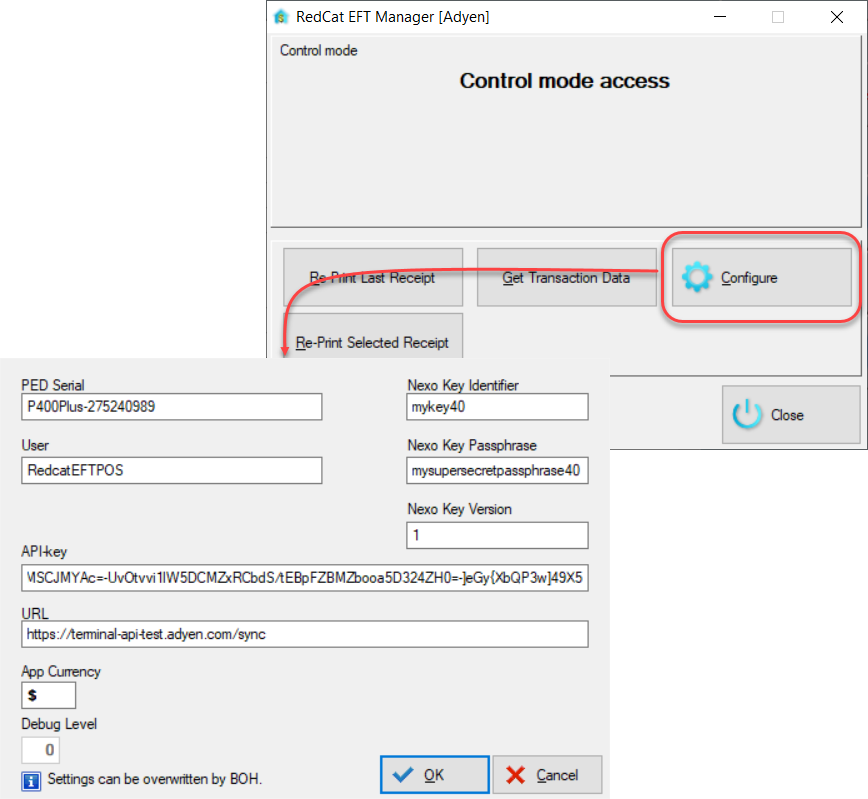Select the User field showing RedcatEFTPOS
Viewport: 868px width, 799px height.
[x=171, y=470]
